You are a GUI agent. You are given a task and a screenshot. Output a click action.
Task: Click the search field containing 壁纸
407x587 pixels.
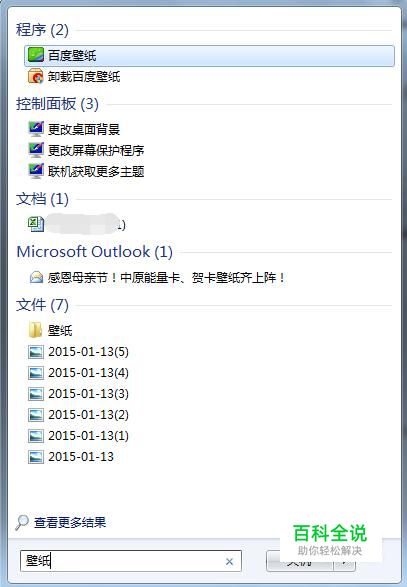131,561
